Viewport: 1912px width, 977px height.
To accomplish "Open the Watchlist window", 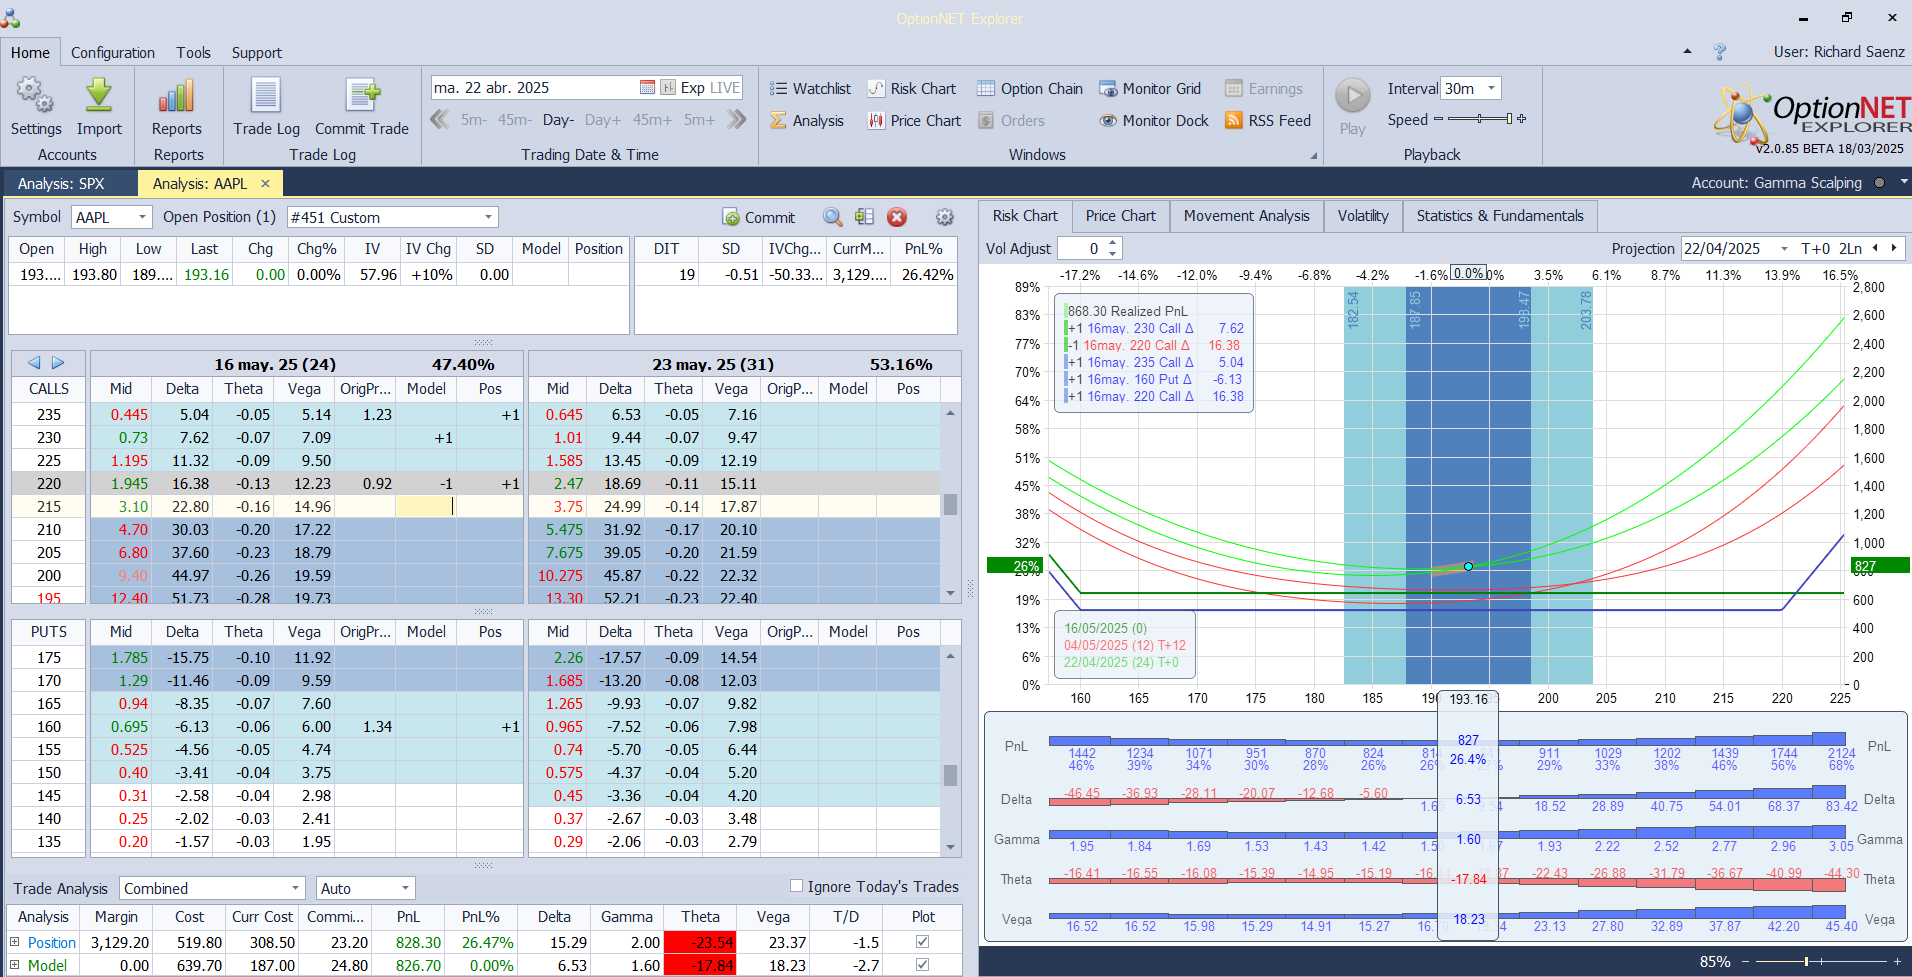I will point(810,89).
